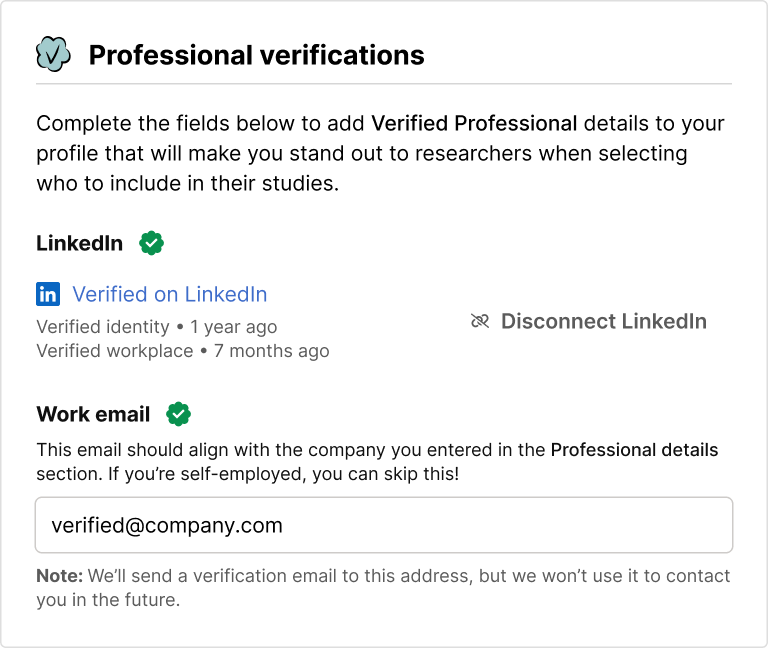The image size is (768, 648).
Task: Click the bold Professional details reference
Action: (x=634, y=450)
